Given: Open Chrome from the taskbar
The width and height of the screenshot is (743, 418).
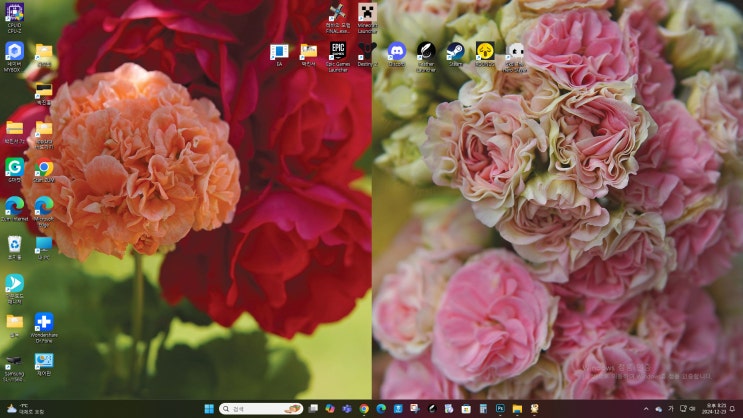Looking at the screenshot, I should [364, 409].
